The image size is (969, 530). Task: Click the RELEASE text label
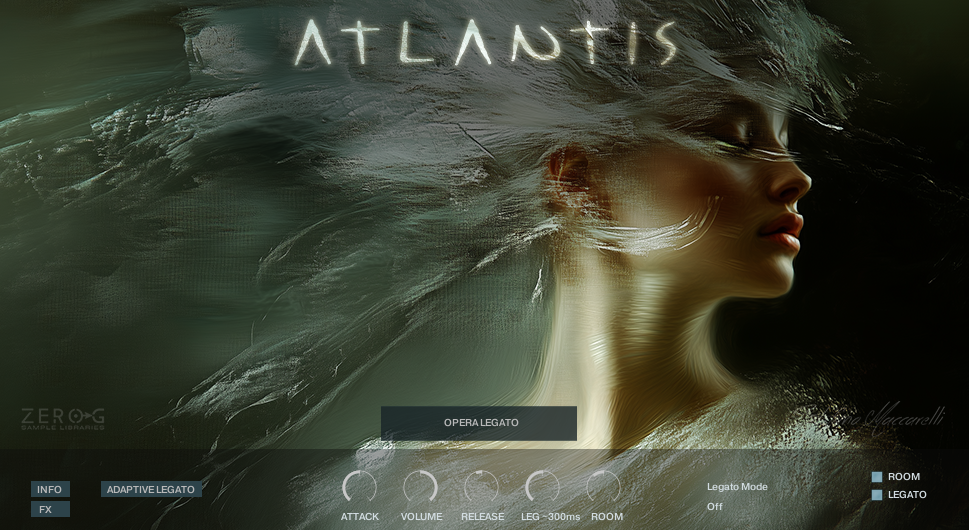tap(482, 517)
